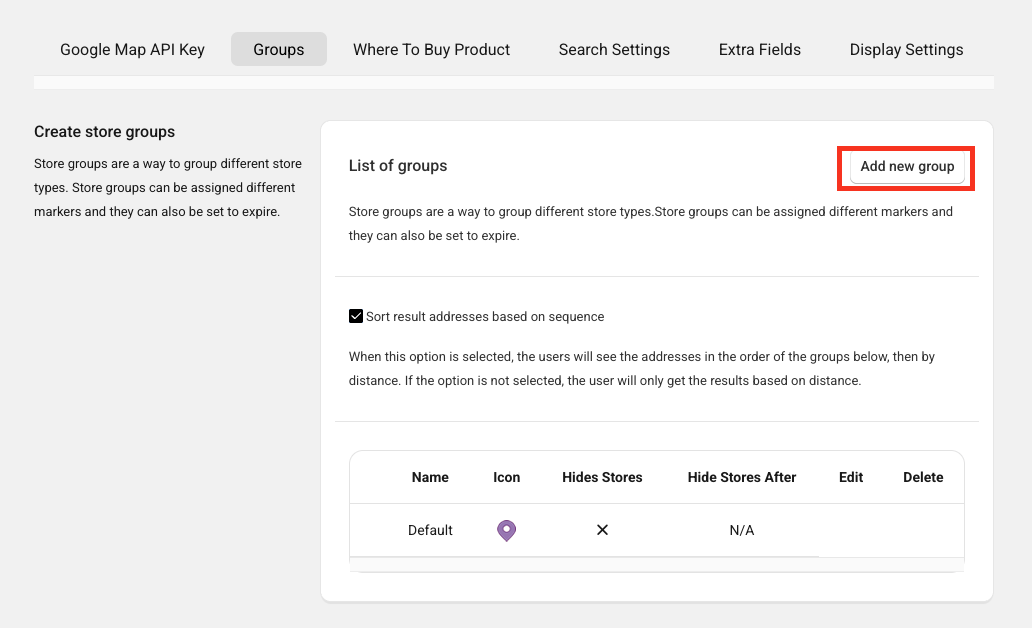Switch to the Display Settings tab
Screen dimensions: 1032x628
(906, 49)
